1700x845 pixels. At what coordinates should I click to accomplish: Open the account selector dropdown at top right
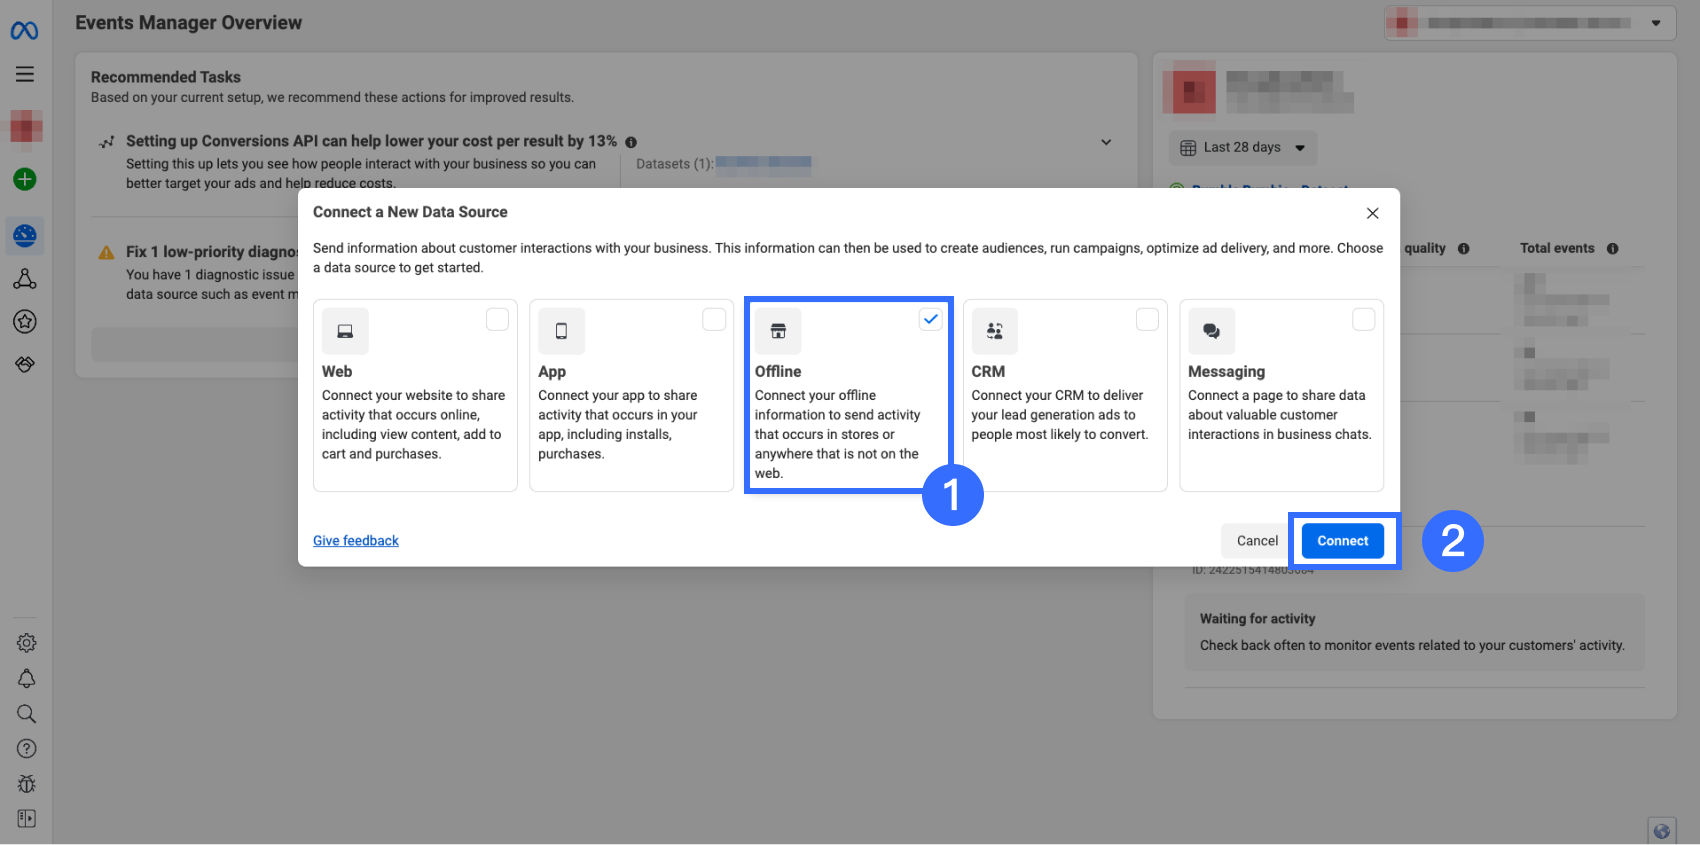tap(1530, 23)
